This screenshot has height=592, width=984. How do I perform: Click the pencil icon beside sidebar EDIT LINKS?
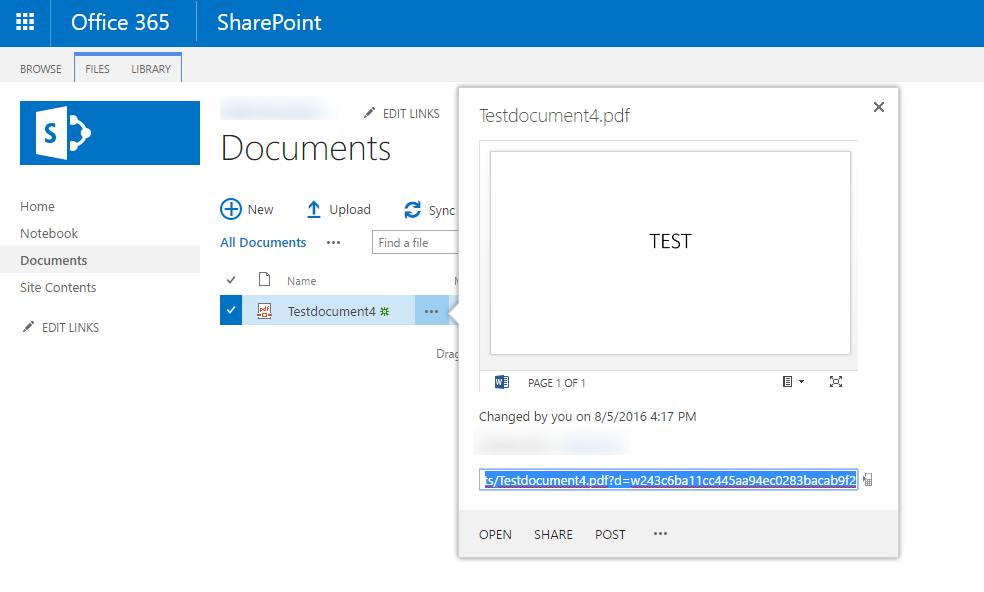[28, 326]
